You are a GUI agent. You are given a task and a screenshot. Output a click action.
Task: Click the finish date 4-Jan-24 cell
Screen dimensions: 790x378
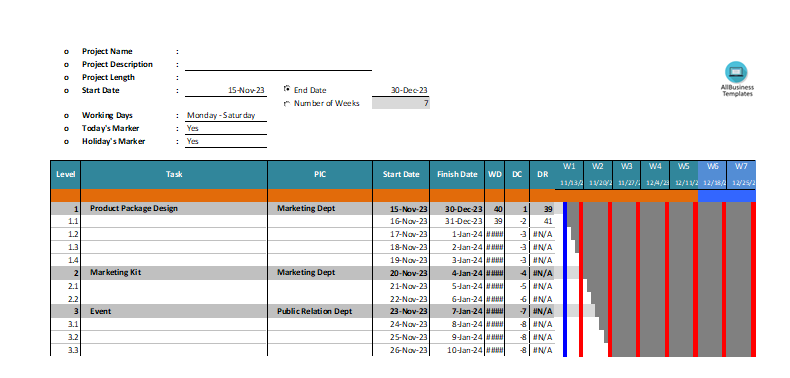pyautogui.click(x=457, y=273)
